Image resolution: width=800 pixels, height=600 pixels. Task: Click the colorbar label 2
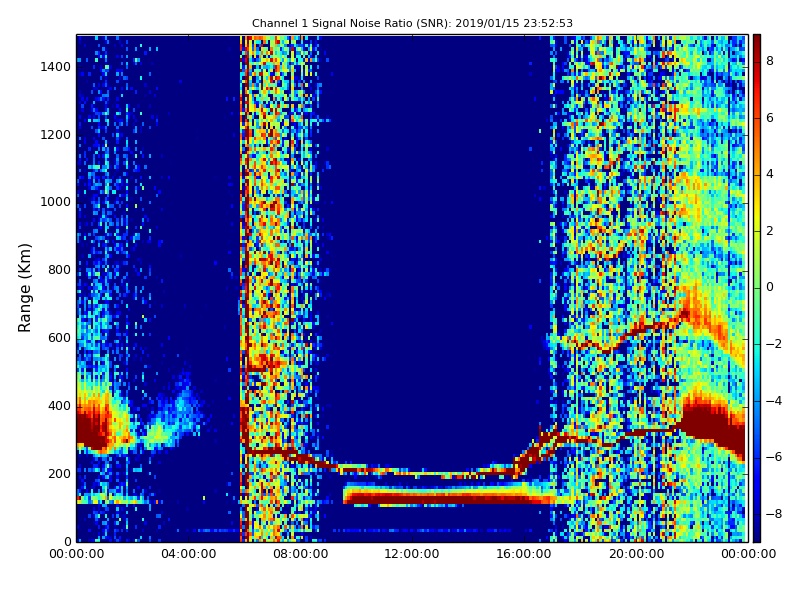click(x=770, y=231)
